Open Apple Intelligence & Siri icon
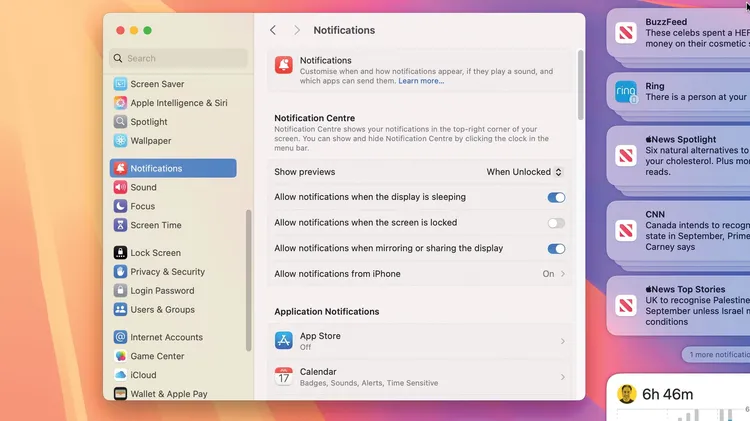750x421 pixels. 120,103
